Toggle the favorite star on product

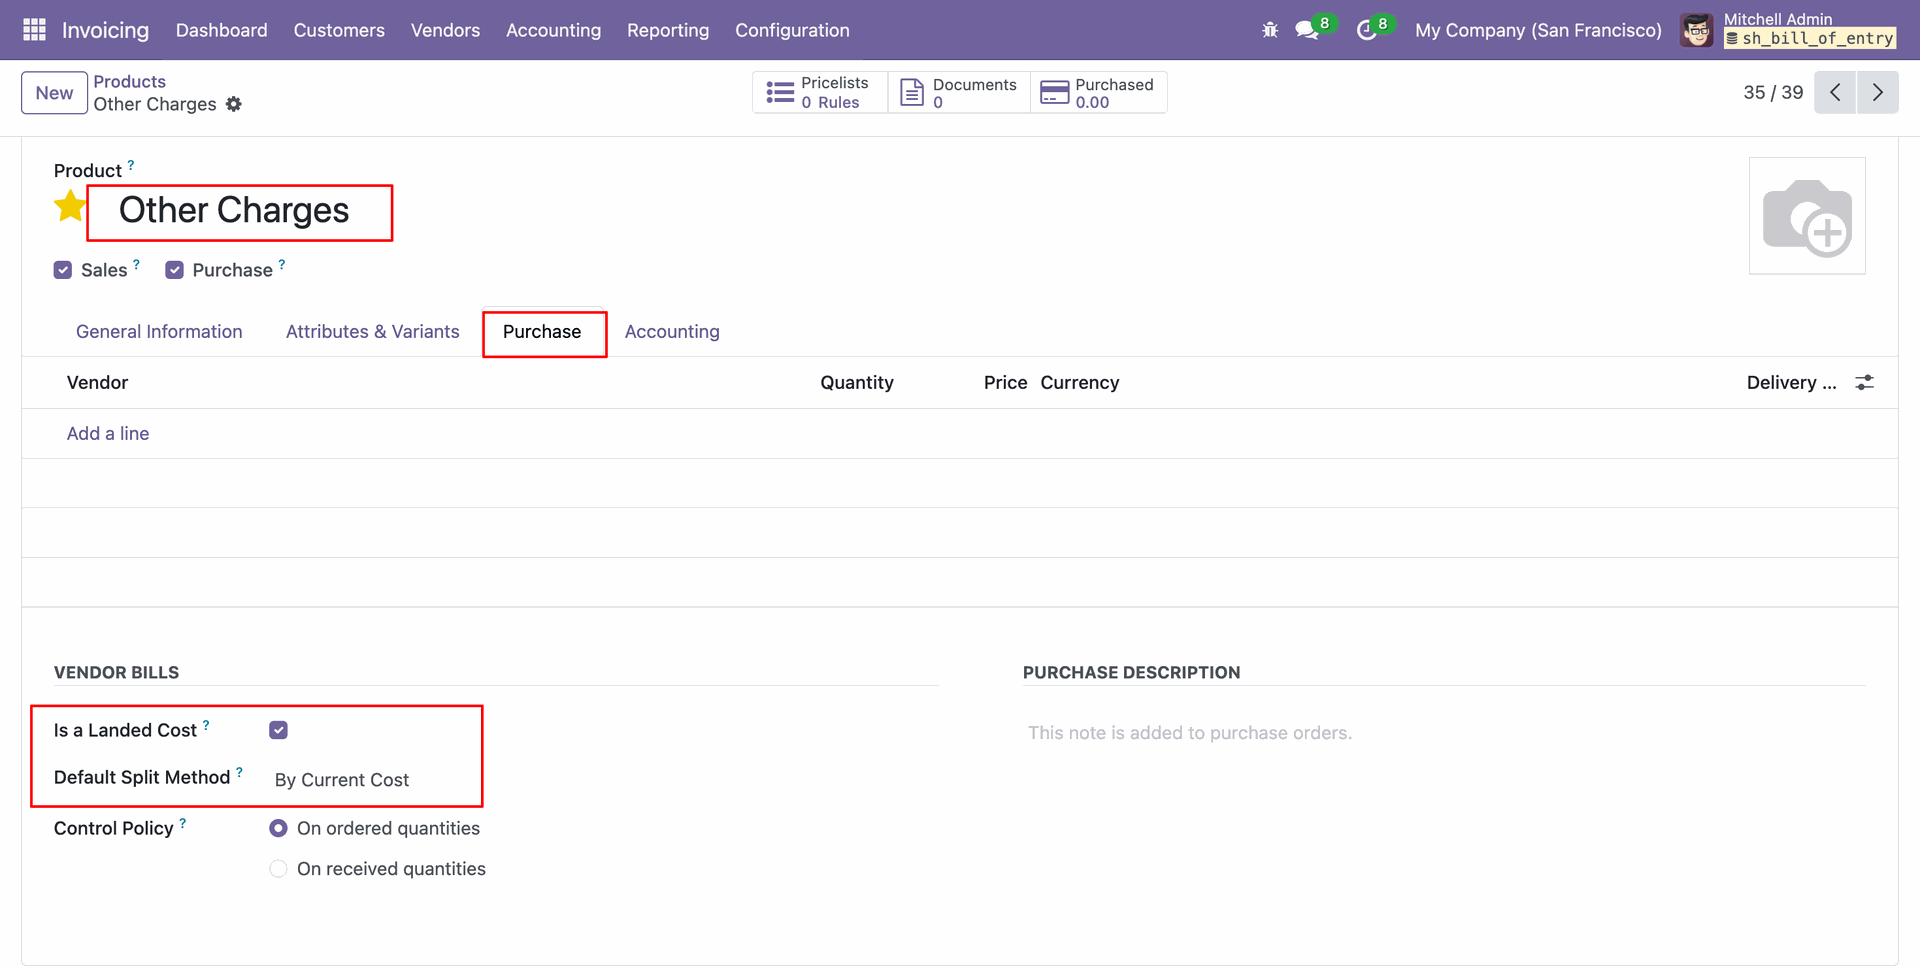70,207
